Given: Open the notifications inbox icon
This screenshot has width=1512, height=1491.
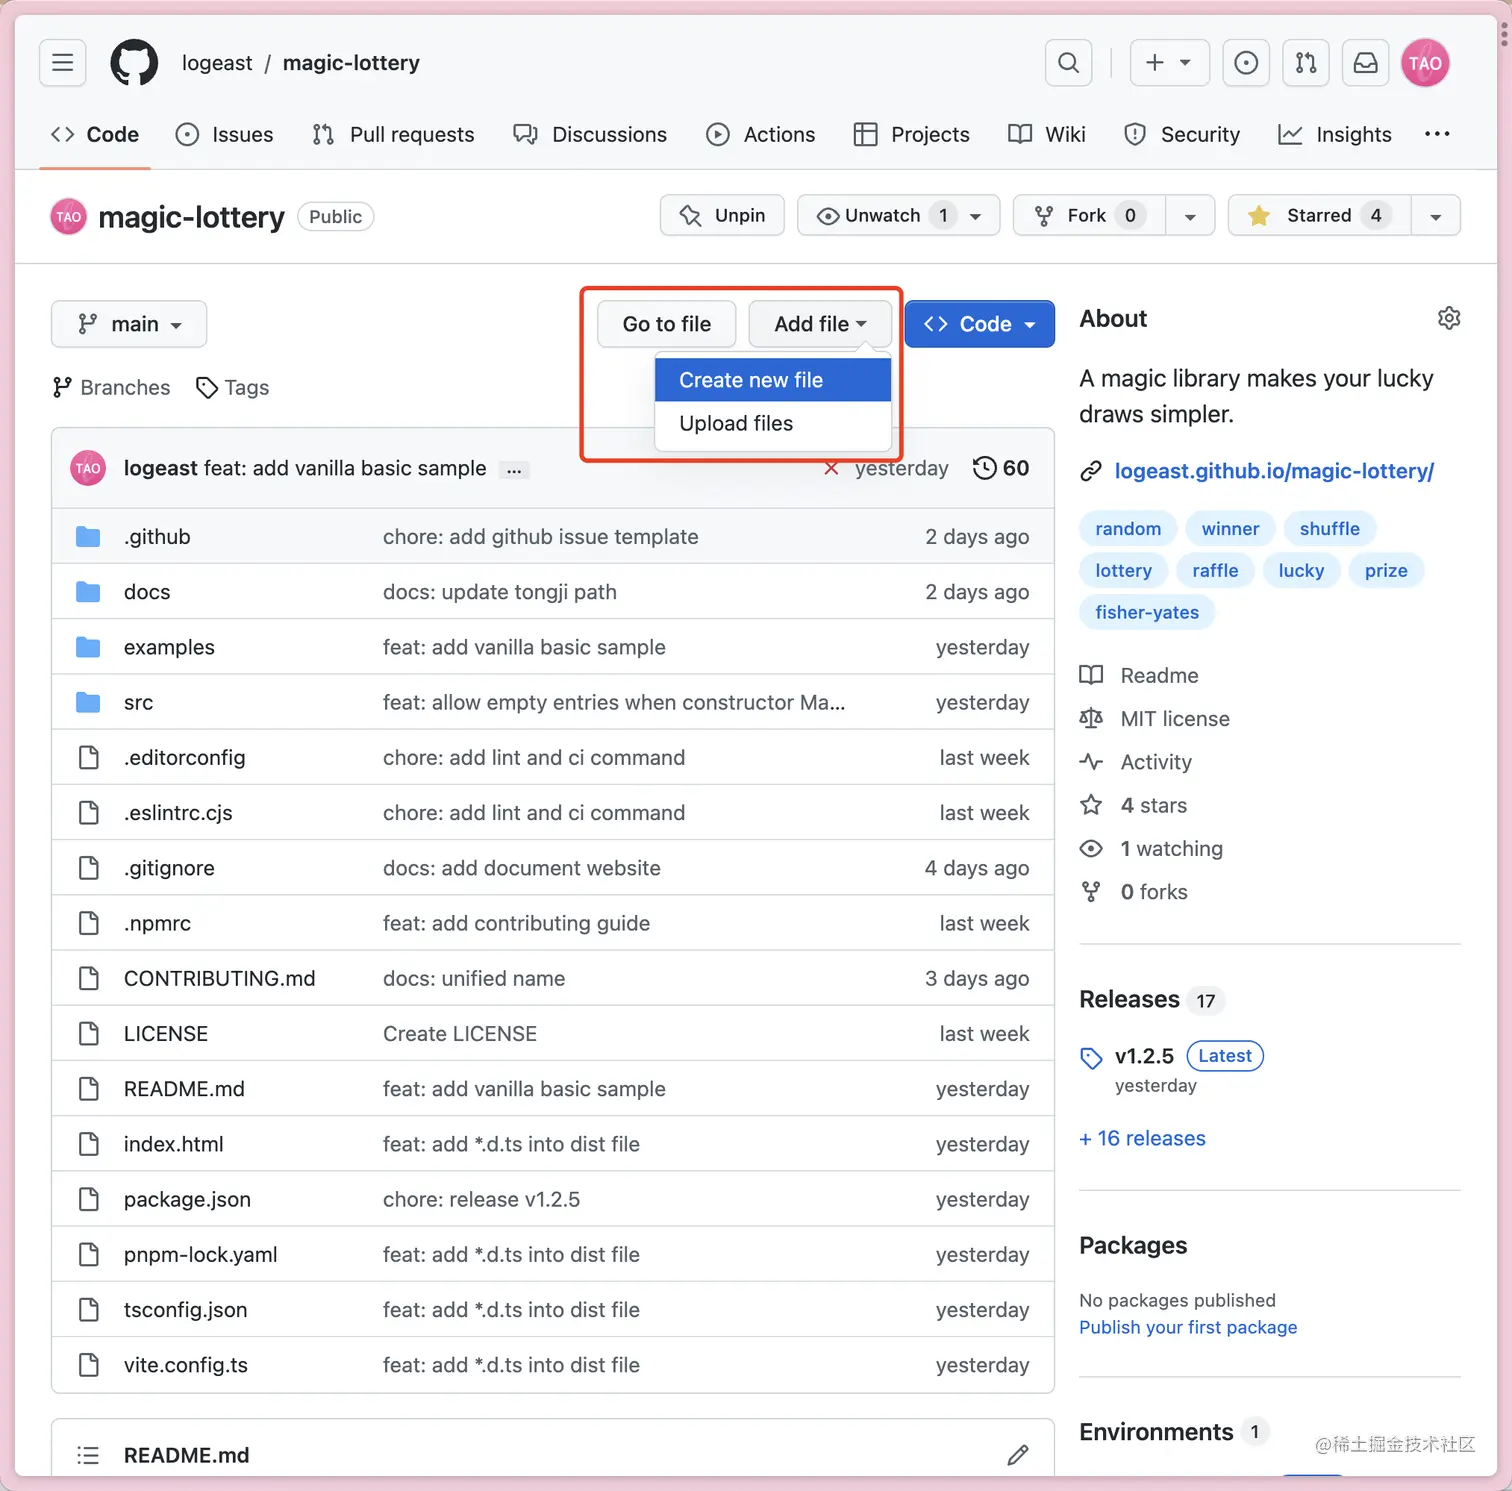Looking at the screenshot, I should (1366, 63).
